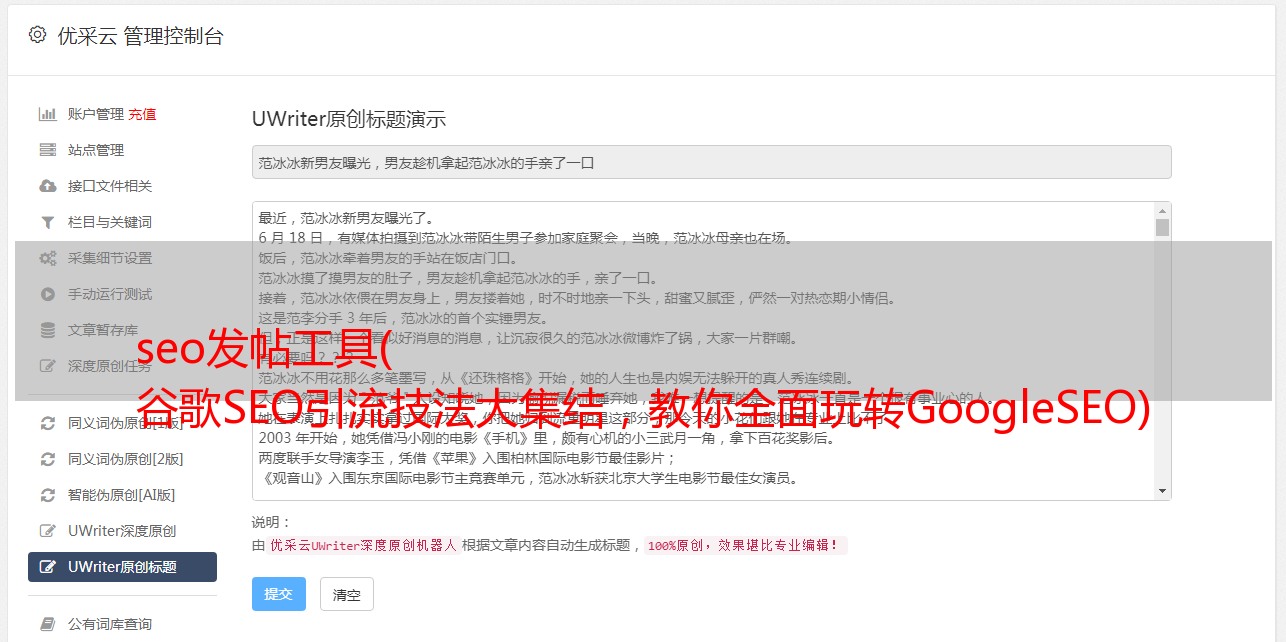Click the refresh icon for 智能伪原创[AI版]
Screen dimensions: 1286x642
click(47, 495)
